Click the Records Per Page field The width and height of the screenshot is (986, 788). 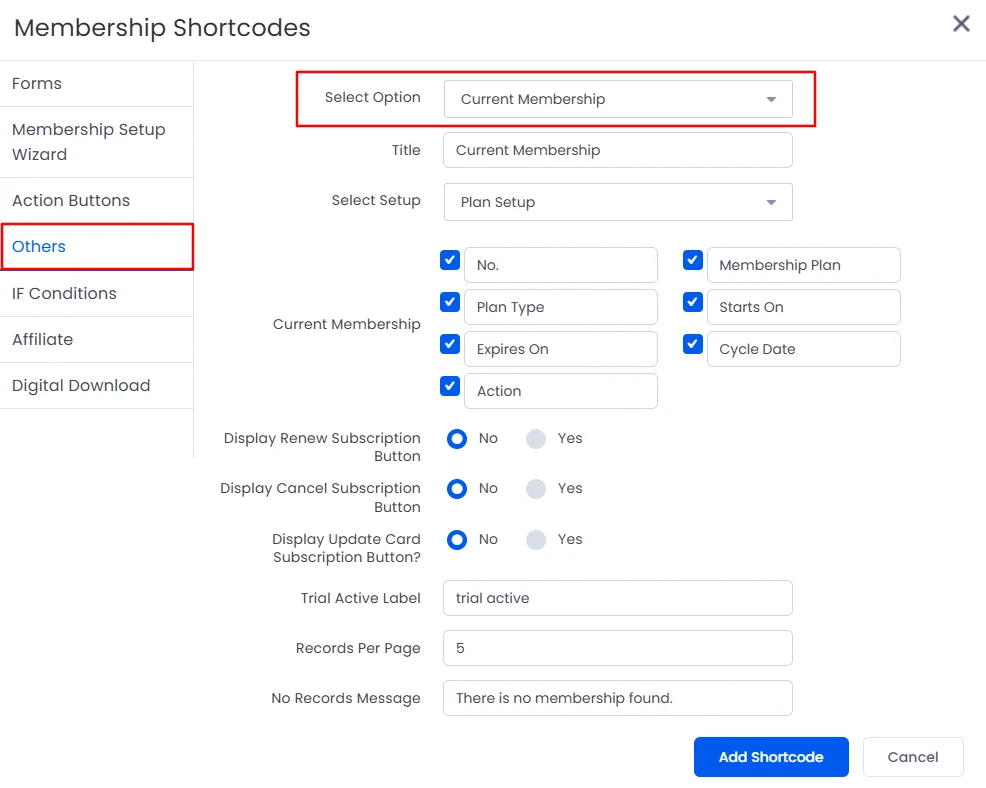[x=618, y=648]
